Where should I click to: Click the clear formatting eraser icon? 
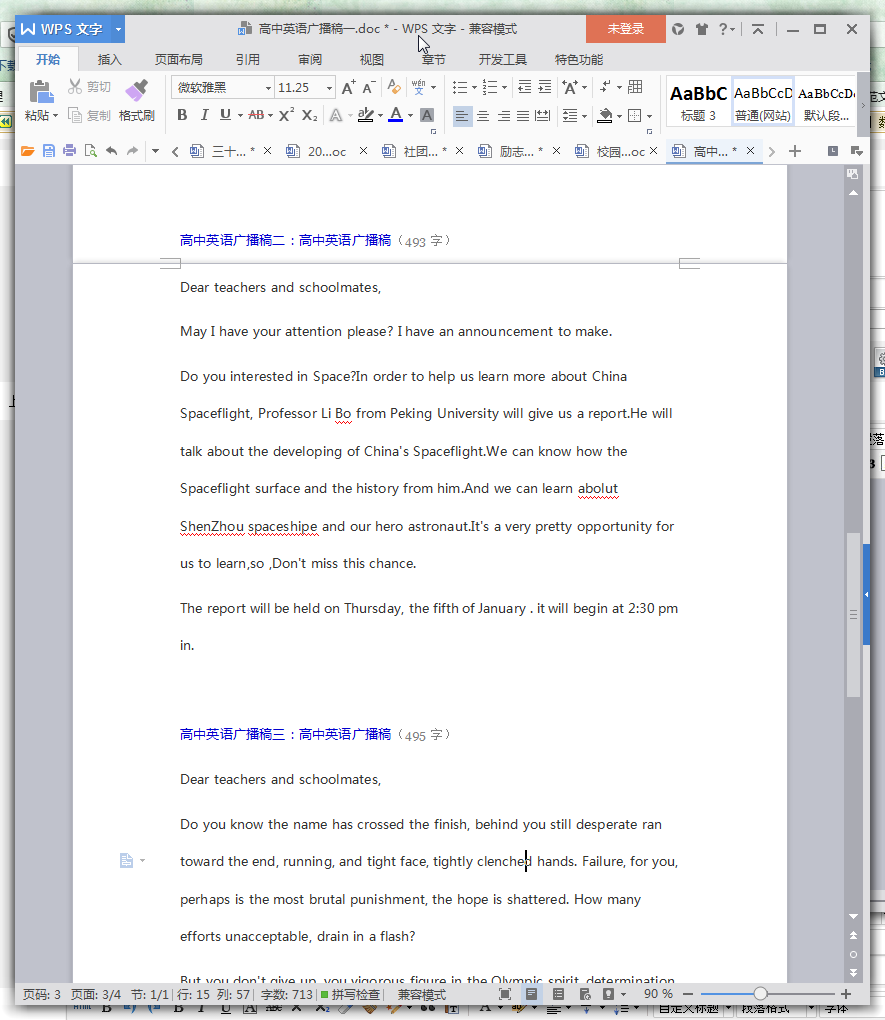[x=394, y=87]
